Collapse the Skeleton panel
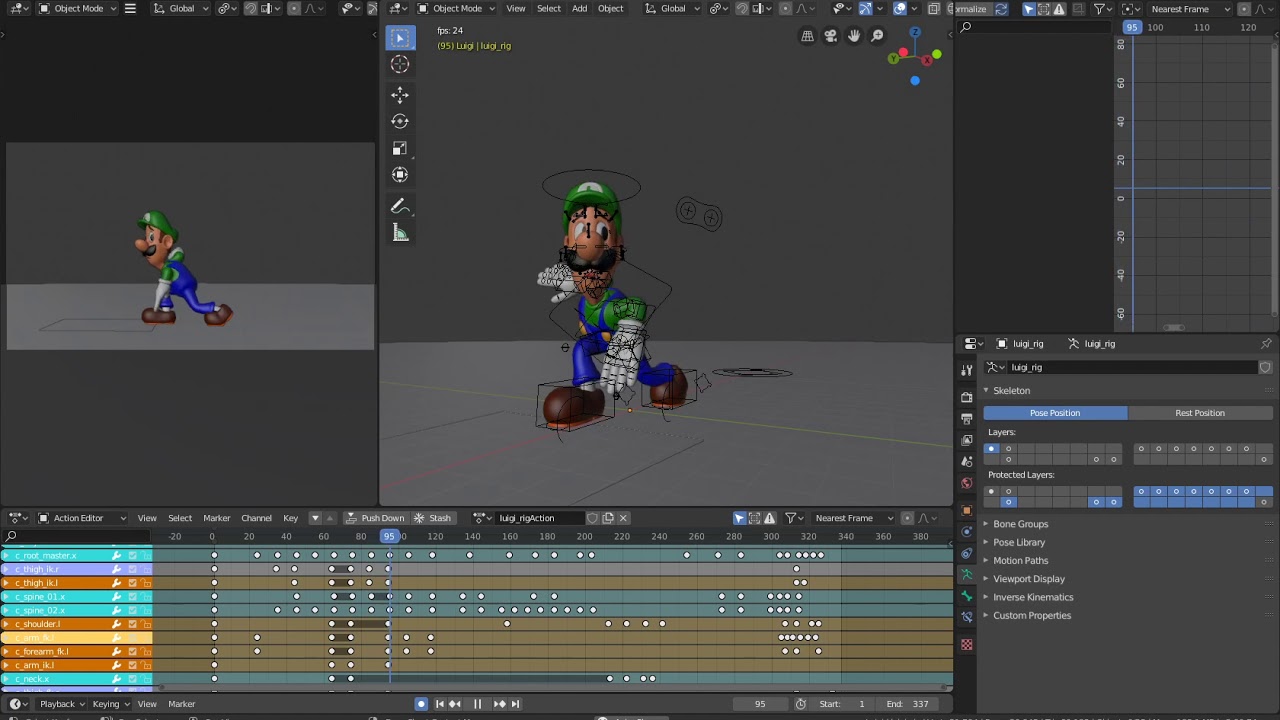This screenshot has width=1280, height=720. click(x=1011, y=390)
